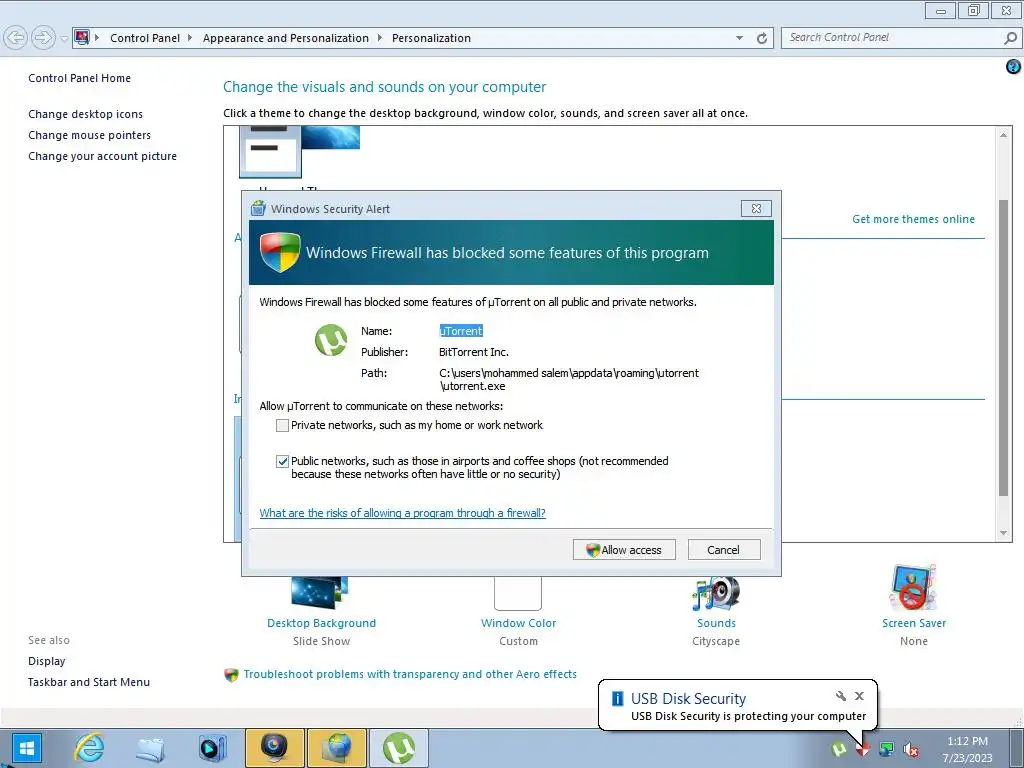Image resolution: width=1024 pixels, height=768 pixels.
Task: Uncheck Public networks option
Action: 282,461
